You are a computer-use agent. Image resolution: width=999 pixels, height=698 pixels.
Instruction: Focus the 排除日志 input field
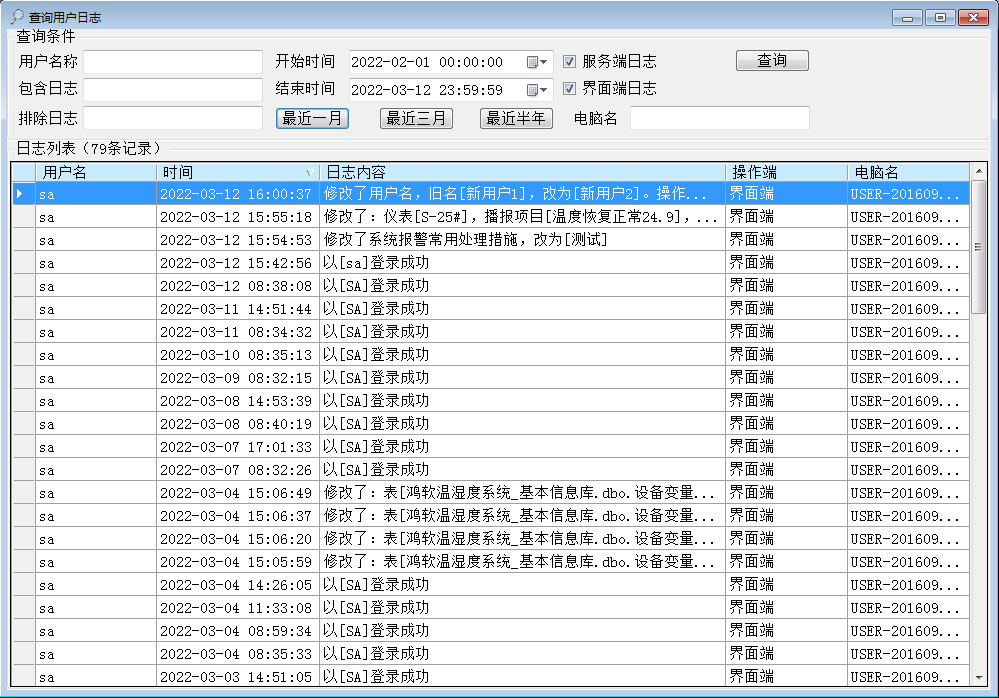[x=173, y=118]
